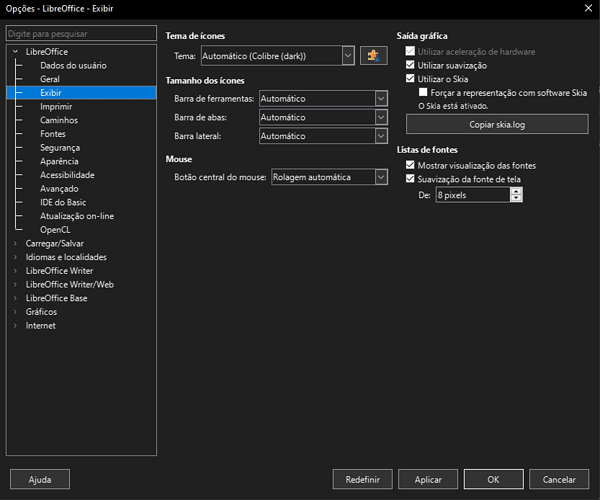Open the 'Fontes' options page
The height and width of the screenshot is (500, 600).
53,134
